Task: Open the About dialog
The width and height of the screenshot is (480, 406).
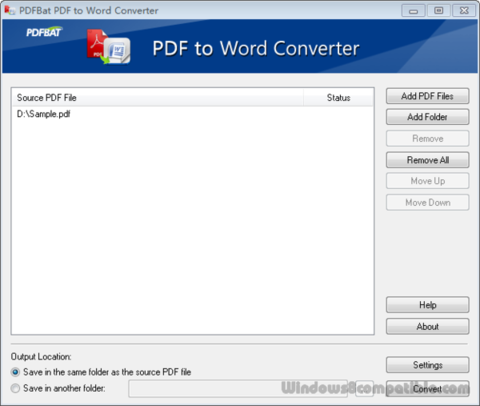Action: point(427,326)
